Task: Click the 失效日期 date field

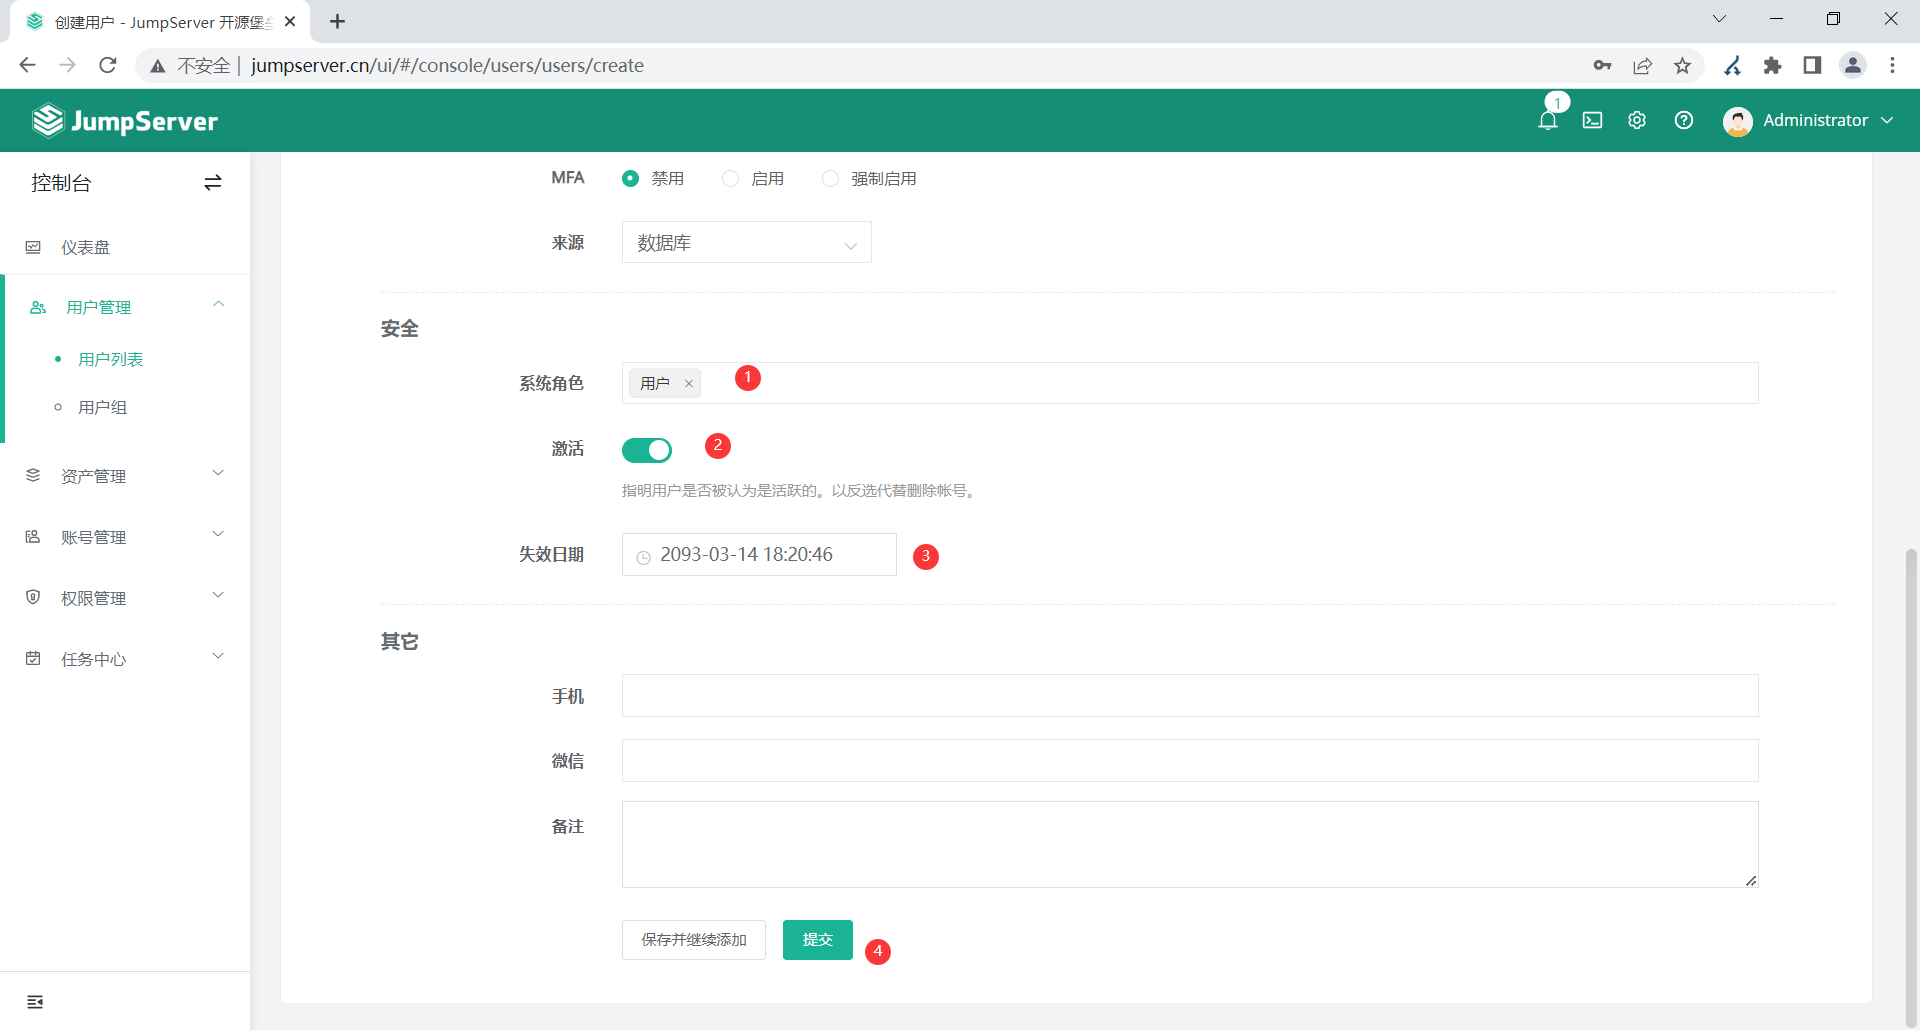Action: coord(759,555)
